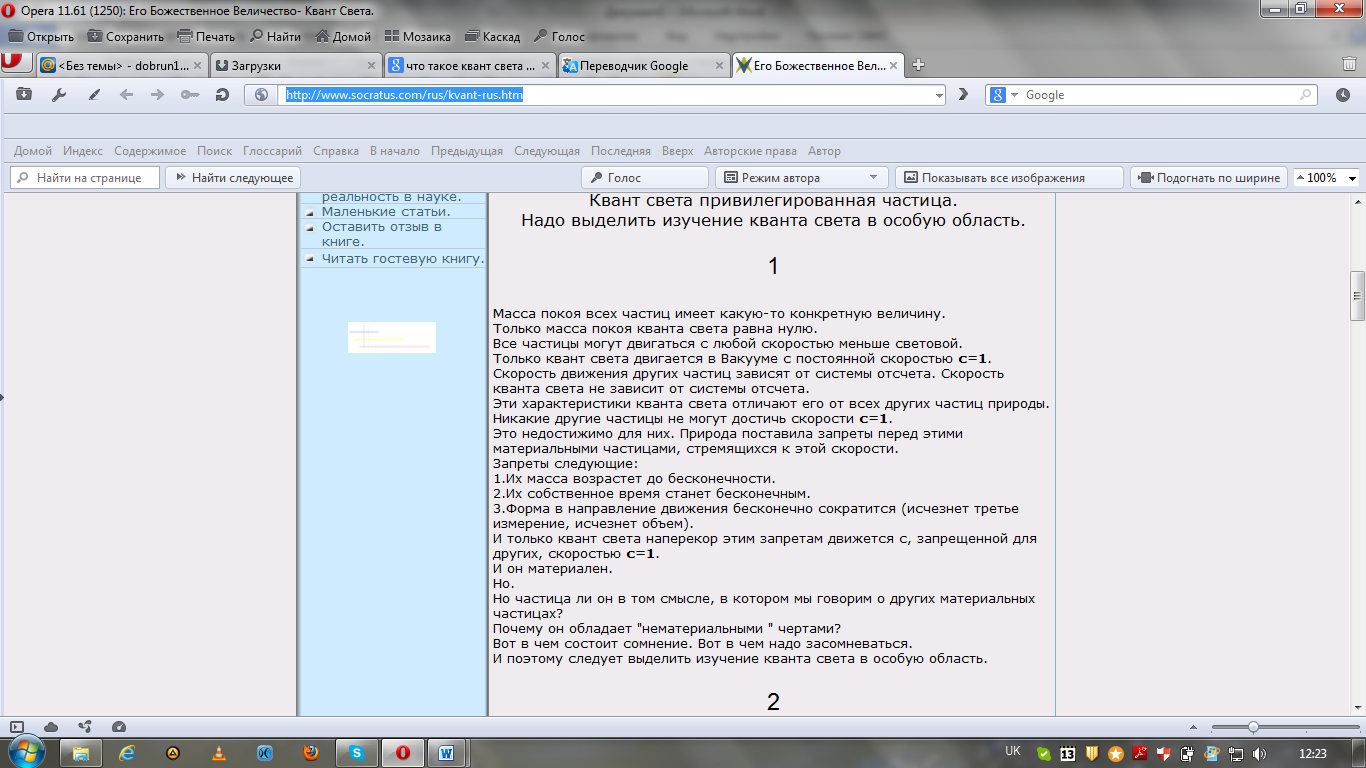Screen dimensions: 1366x768
Task: Click the page vertical scrollbar thumb
Action: (x=1357, y=296)
